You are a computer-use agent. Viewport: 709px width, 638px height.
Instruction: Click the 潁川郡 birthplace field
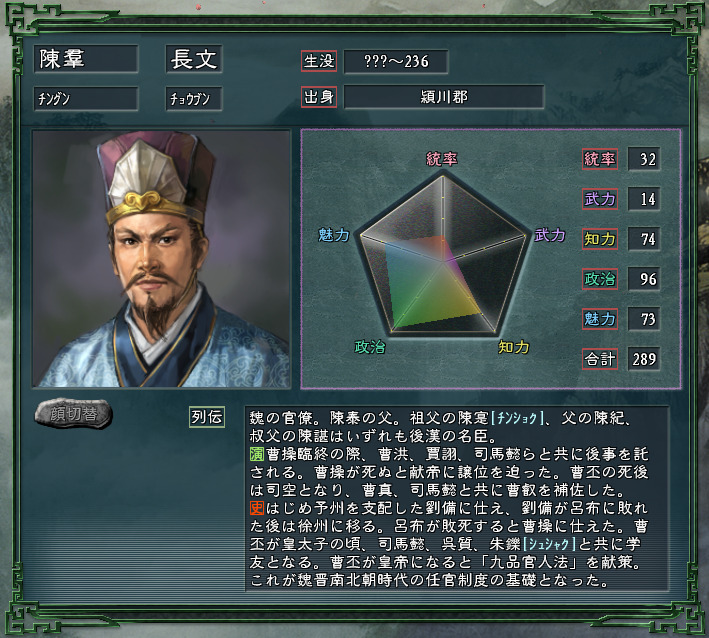click(444, 97)
